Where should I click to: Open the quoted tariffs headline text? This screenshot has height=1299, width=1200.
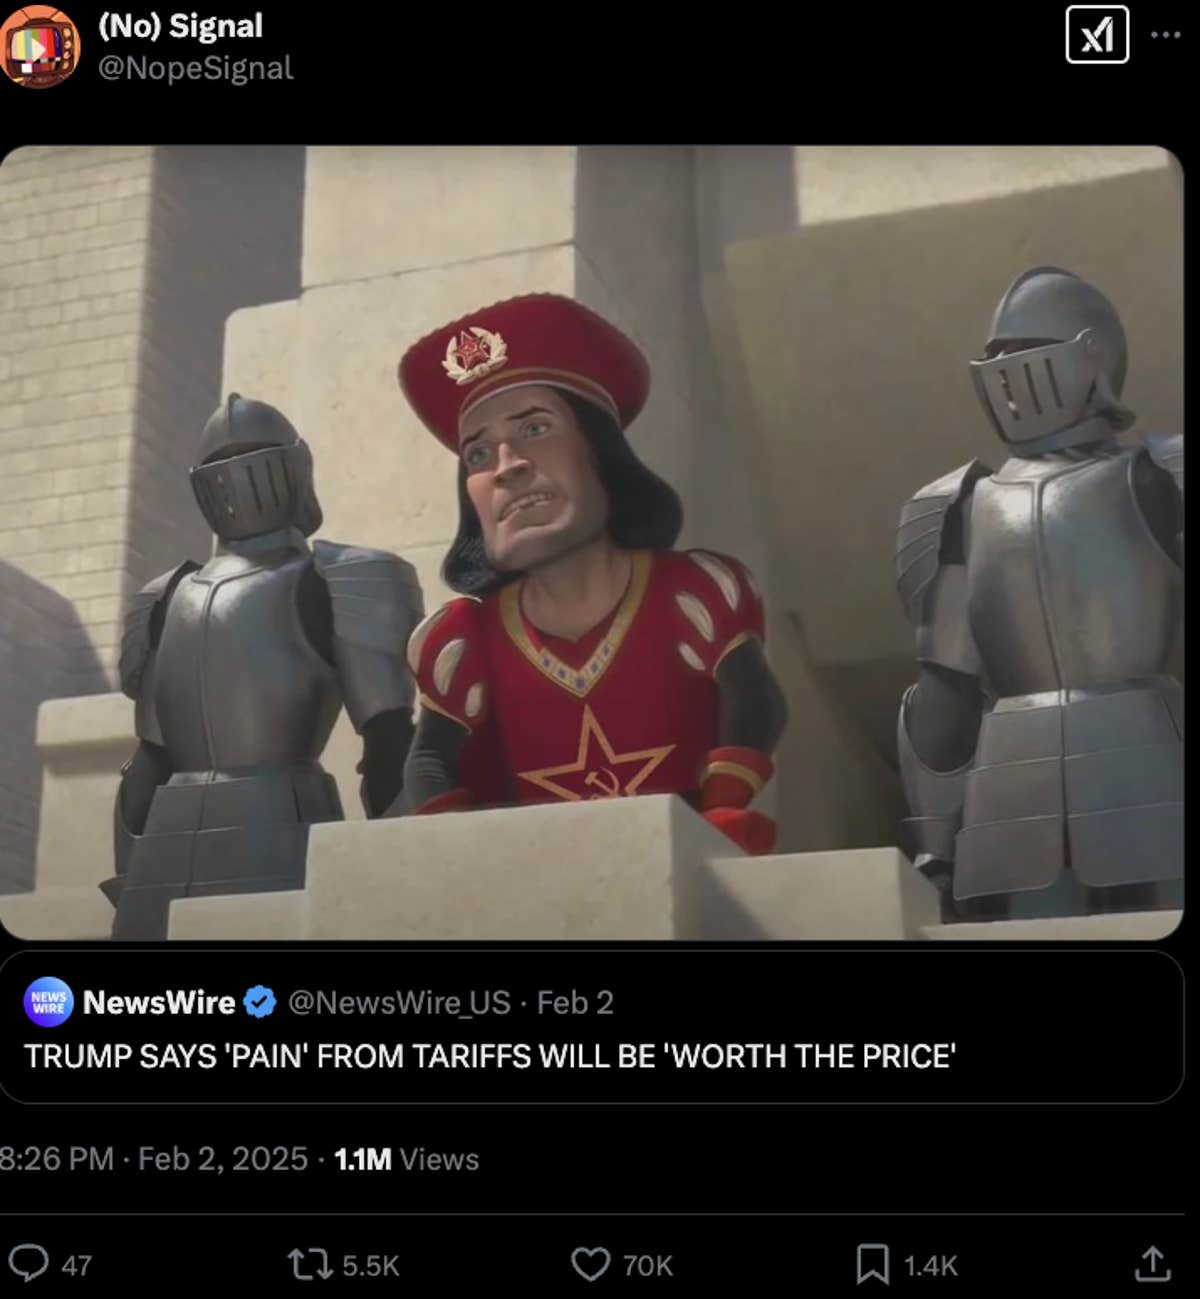click(x=490, y=1056)
